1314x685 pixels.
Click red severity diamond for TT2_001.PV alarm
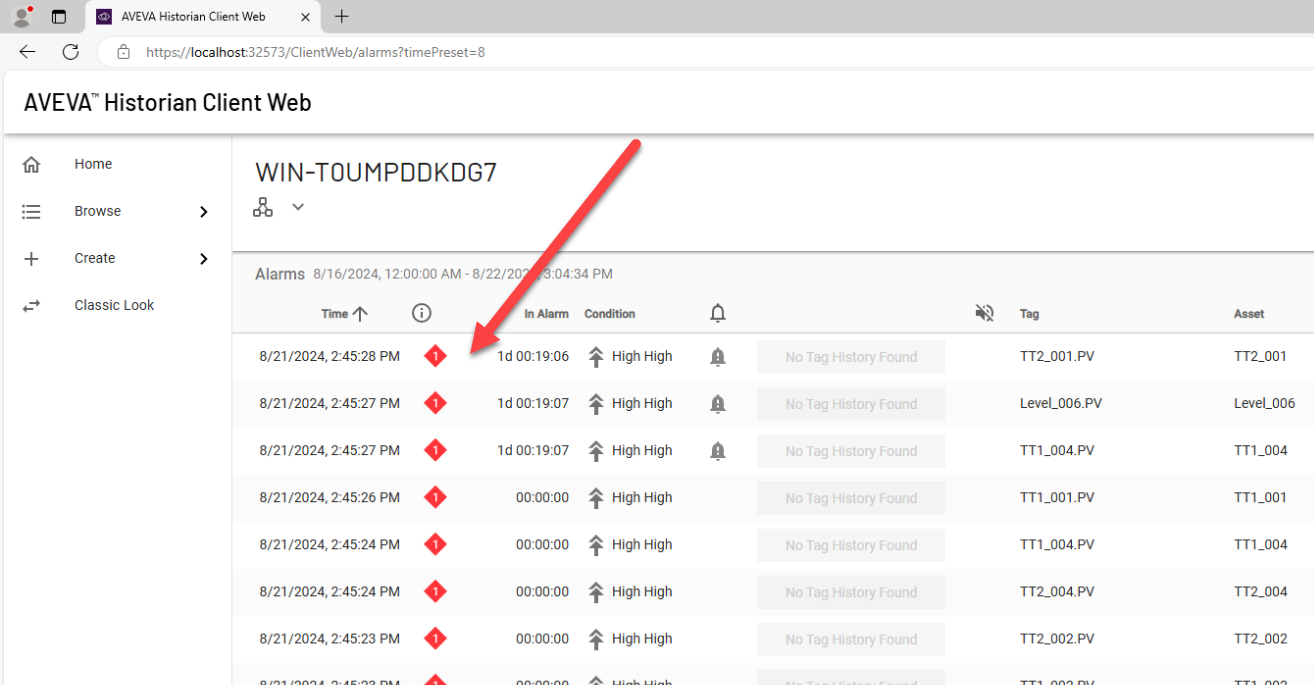pos(435,356)
